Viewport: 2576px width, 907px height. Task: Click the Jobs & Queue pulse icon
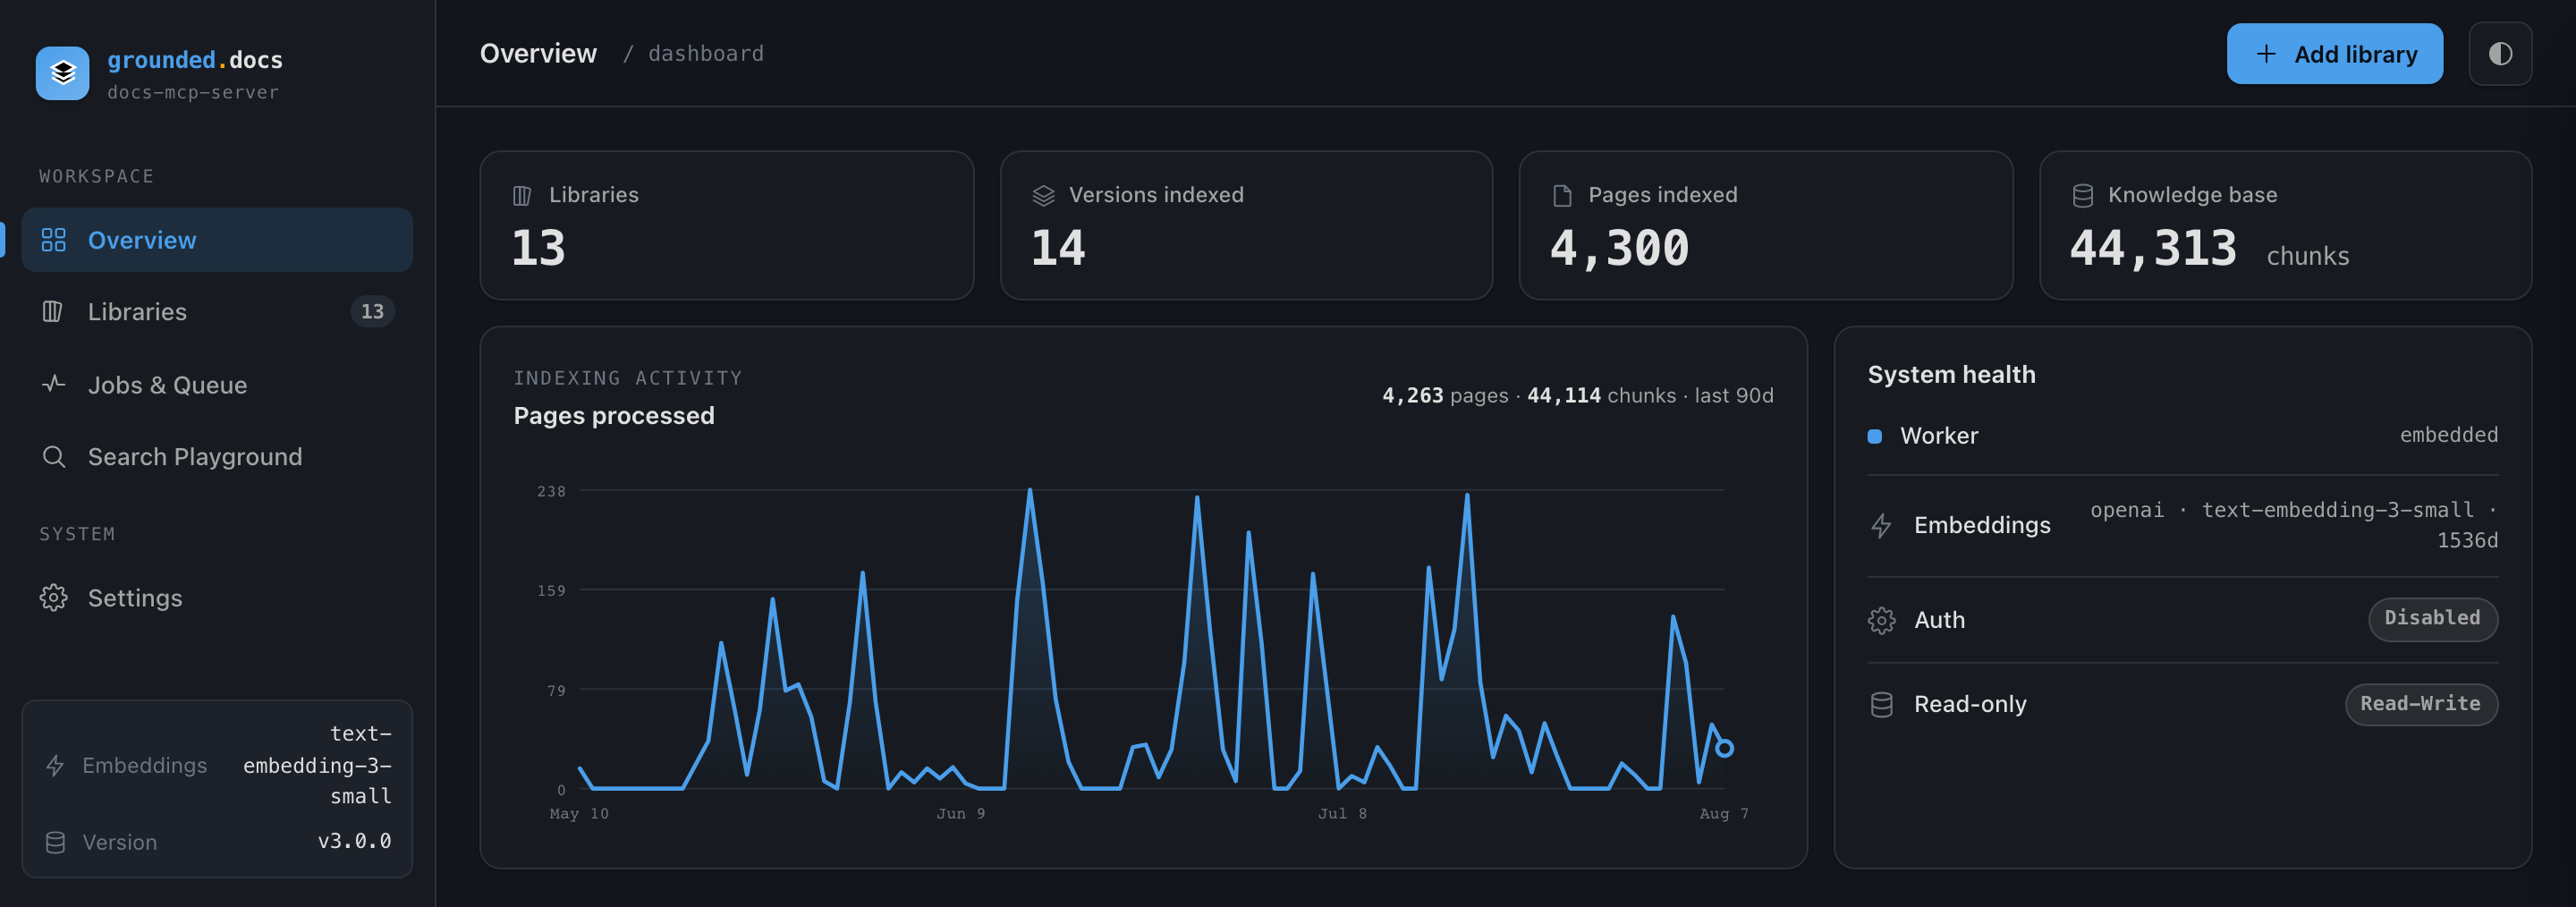click(54, 384)
